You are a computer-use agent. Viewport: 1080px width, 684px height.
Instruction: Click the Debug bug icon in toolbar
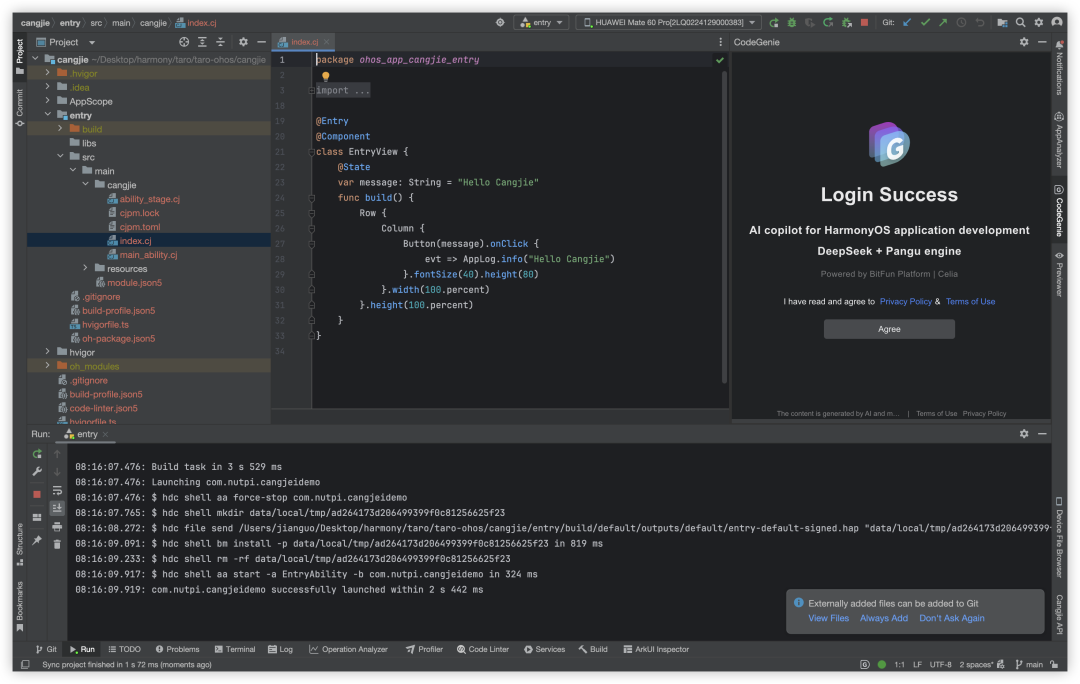792,22
